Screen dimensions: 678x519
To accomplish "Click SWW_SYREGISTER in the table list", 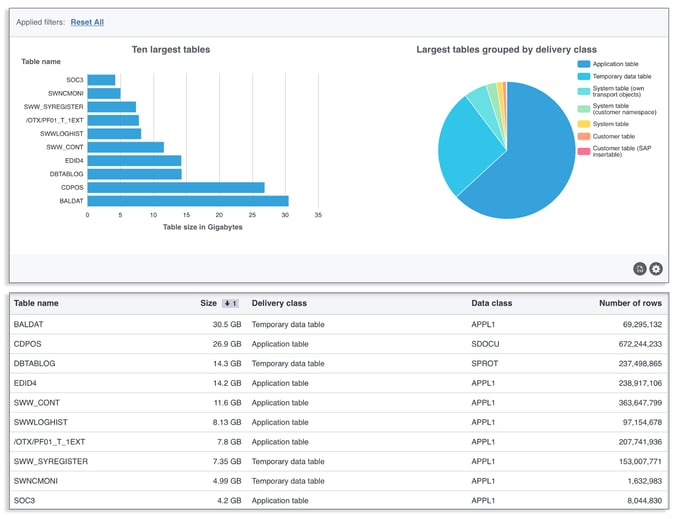I will [51, 461].
